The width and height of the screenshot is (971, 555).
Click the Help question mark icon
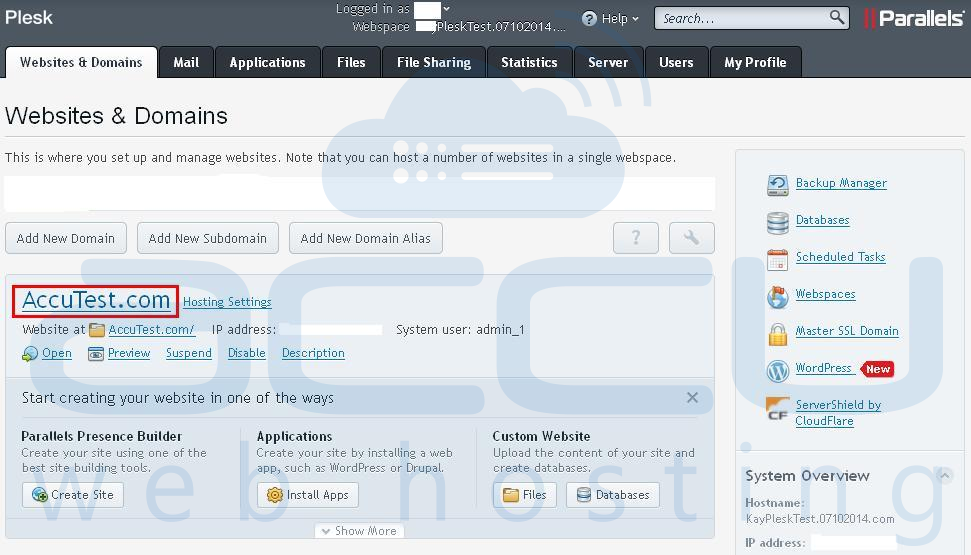[590, 19]
